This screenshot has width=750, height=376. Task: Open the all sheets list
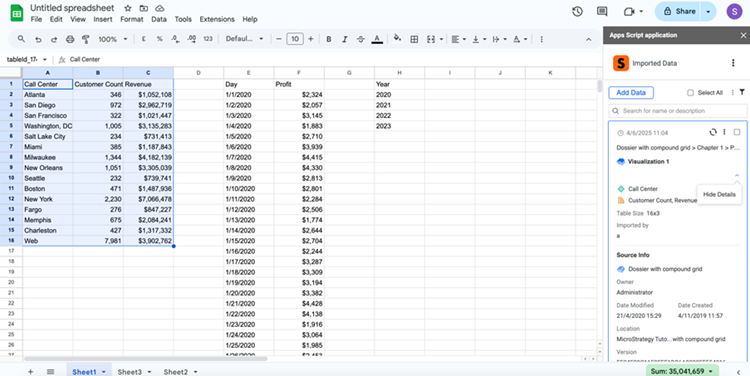click(50, 372)
